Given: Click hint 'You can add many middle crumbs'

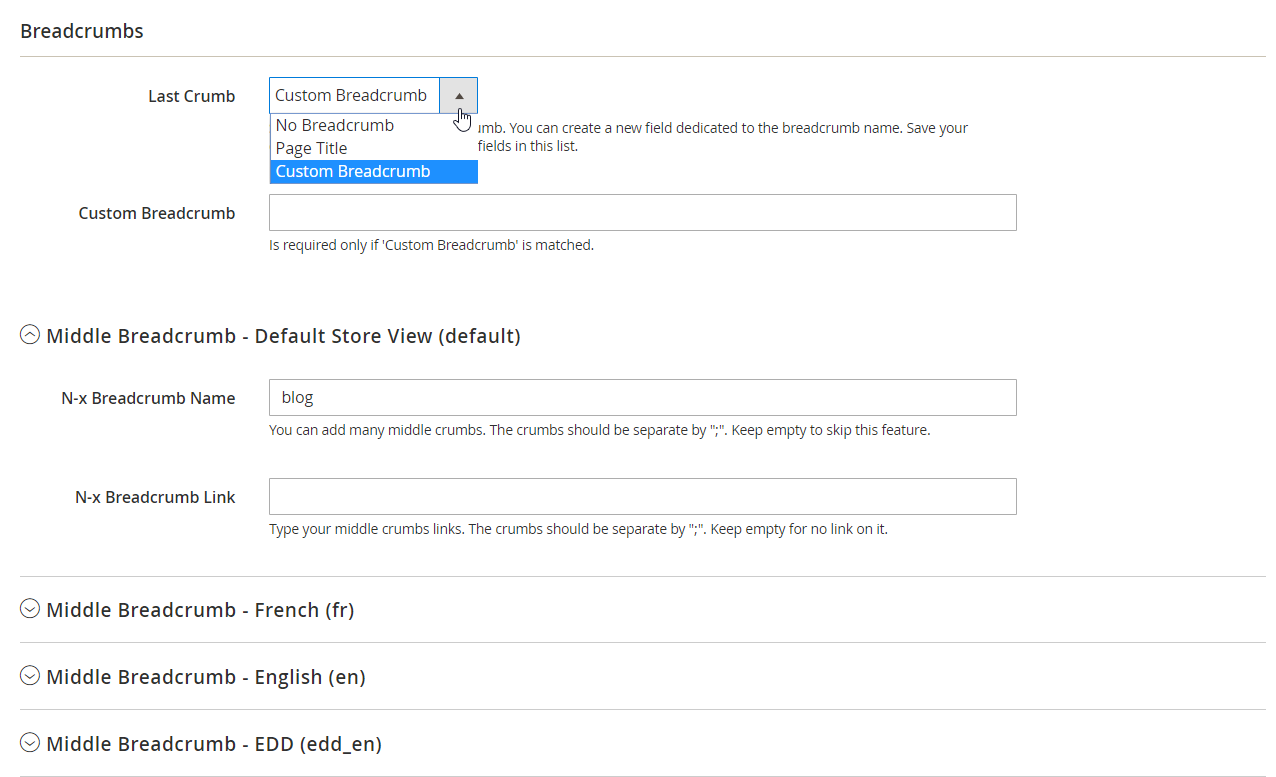Looking at the screenshot, I should point(600,431).
